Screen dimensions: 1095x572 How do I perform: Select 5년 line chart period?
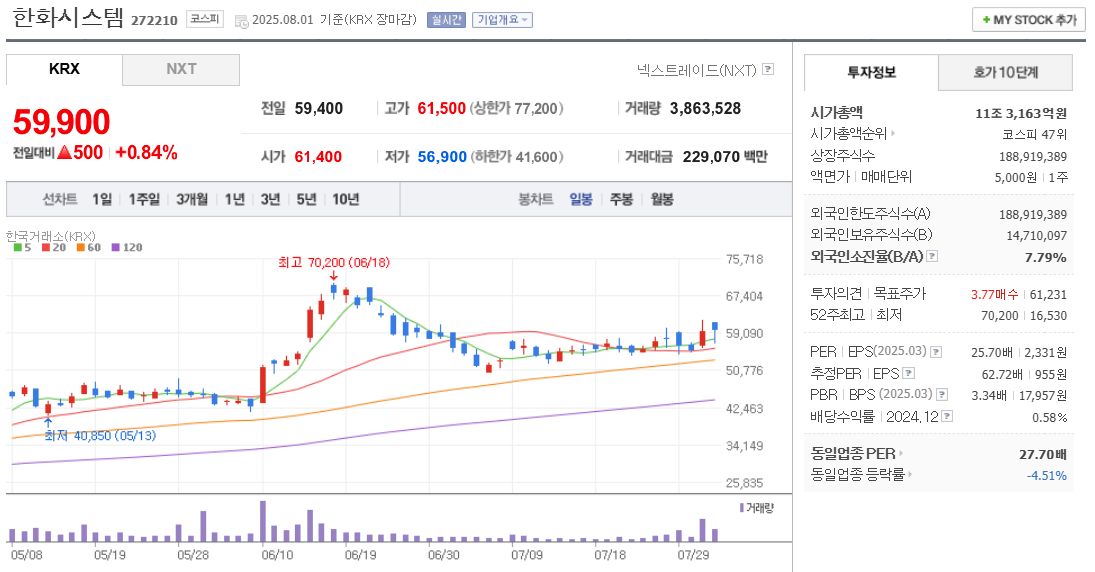(306, 200)
